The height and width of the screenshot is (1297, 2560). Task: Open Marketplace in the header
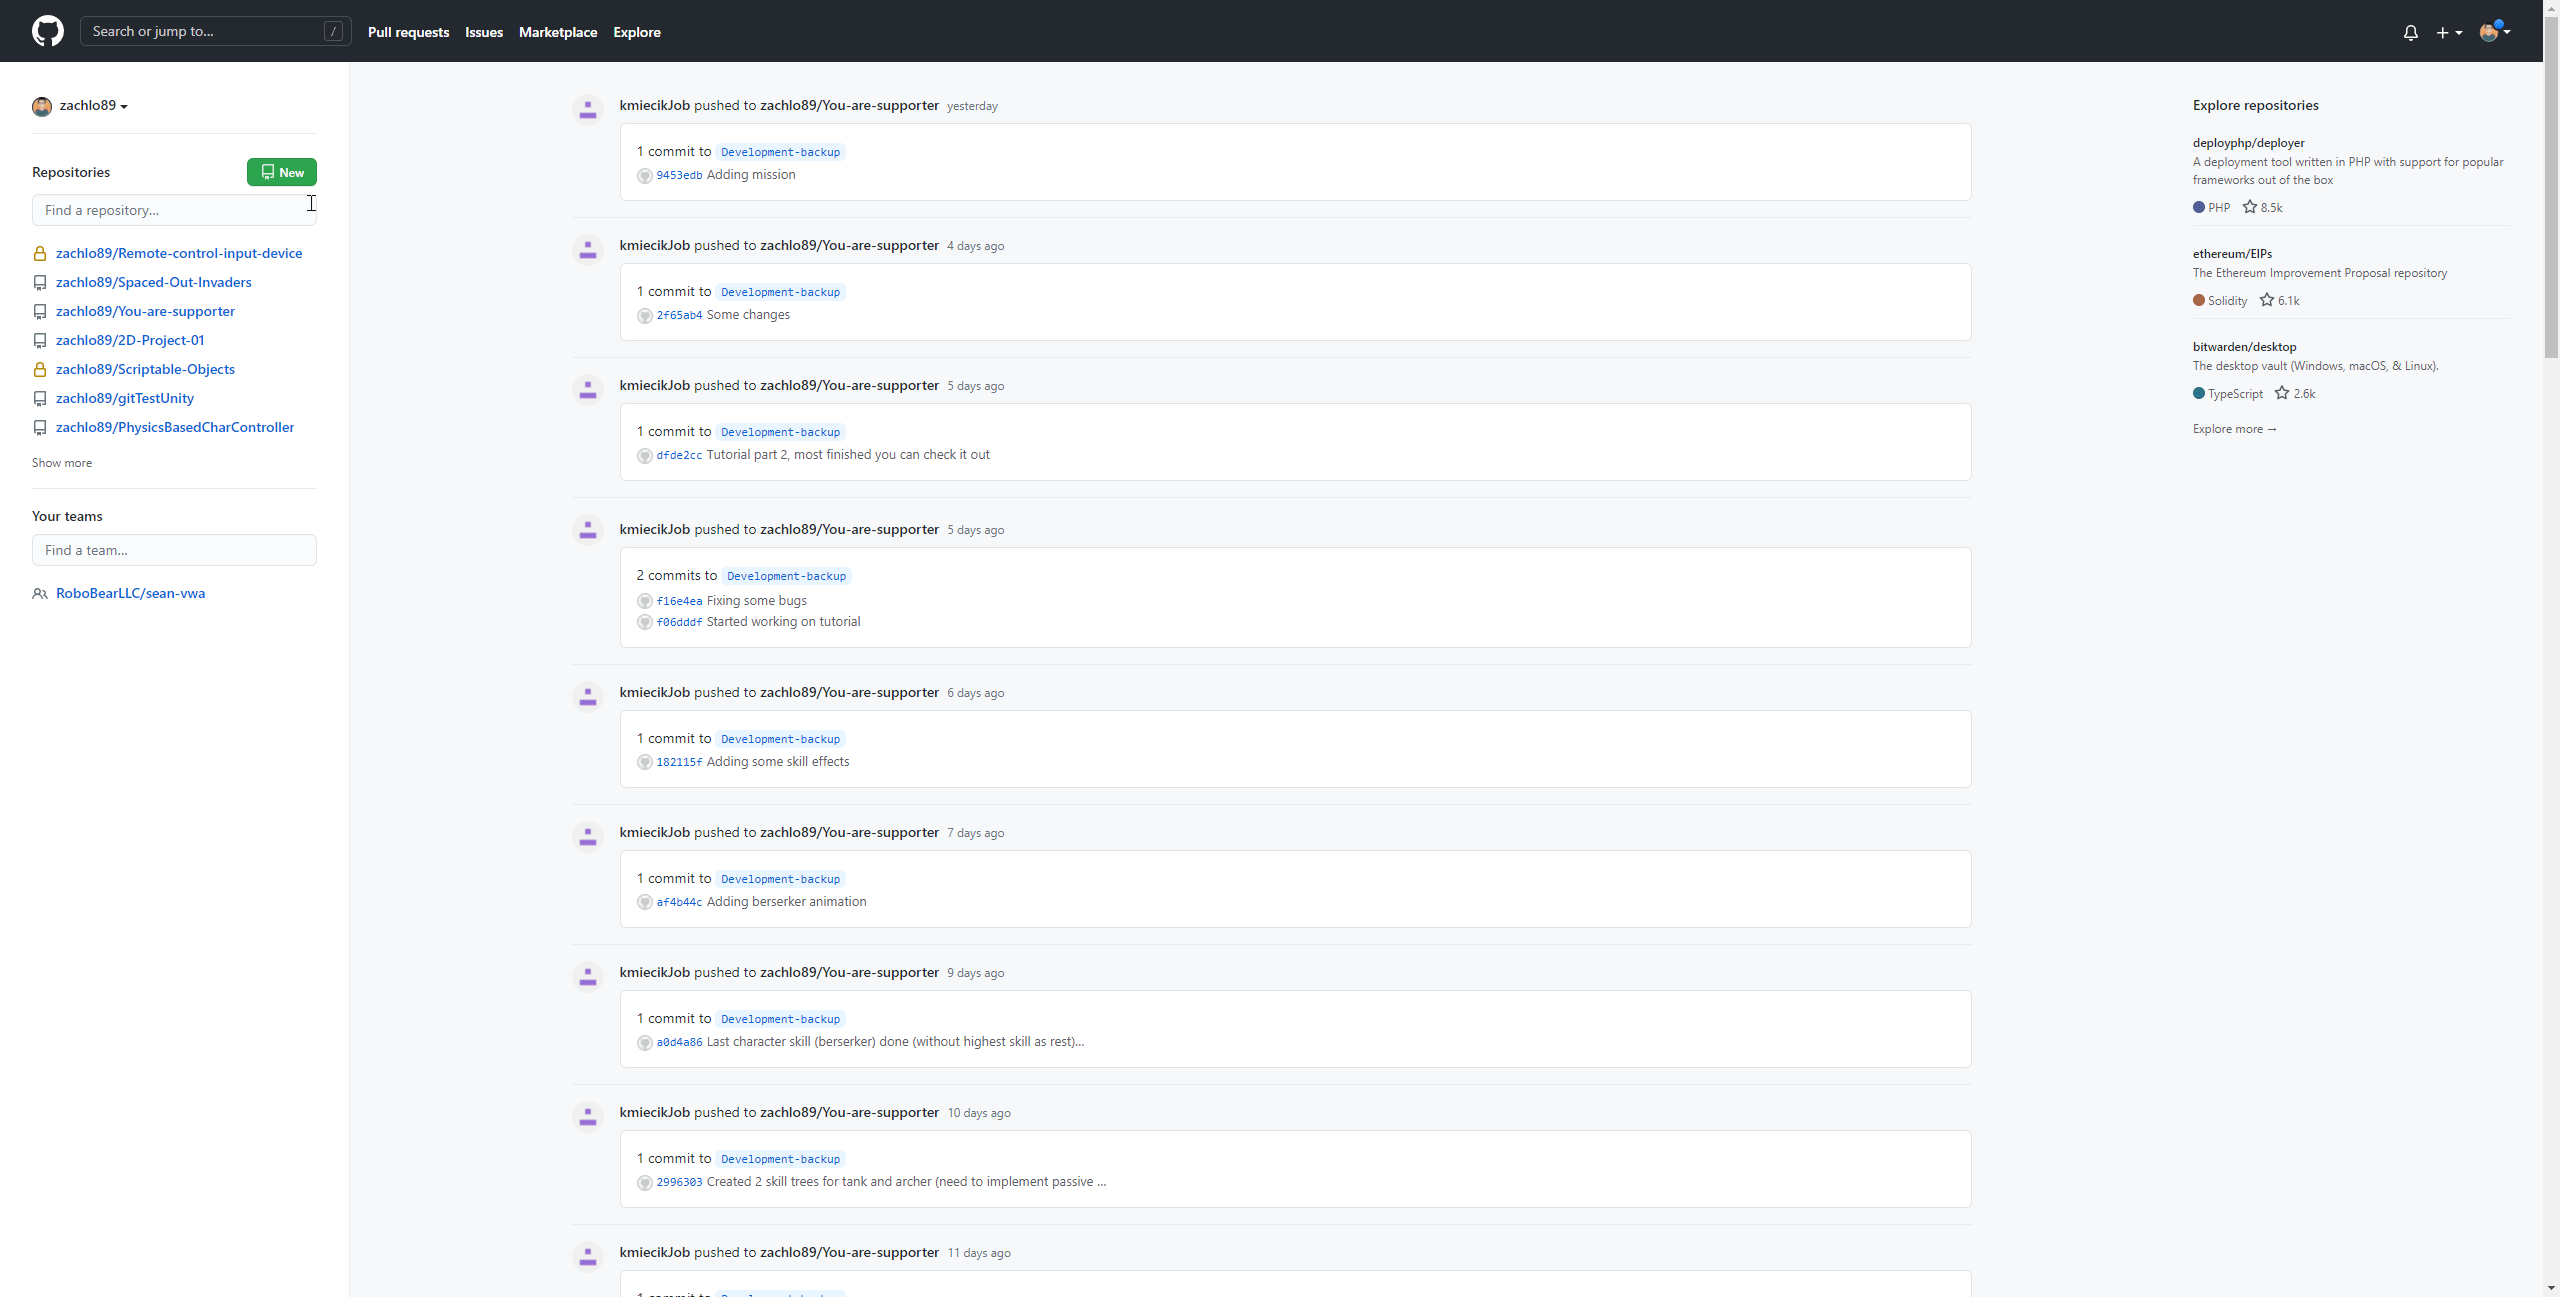(558, 32)
